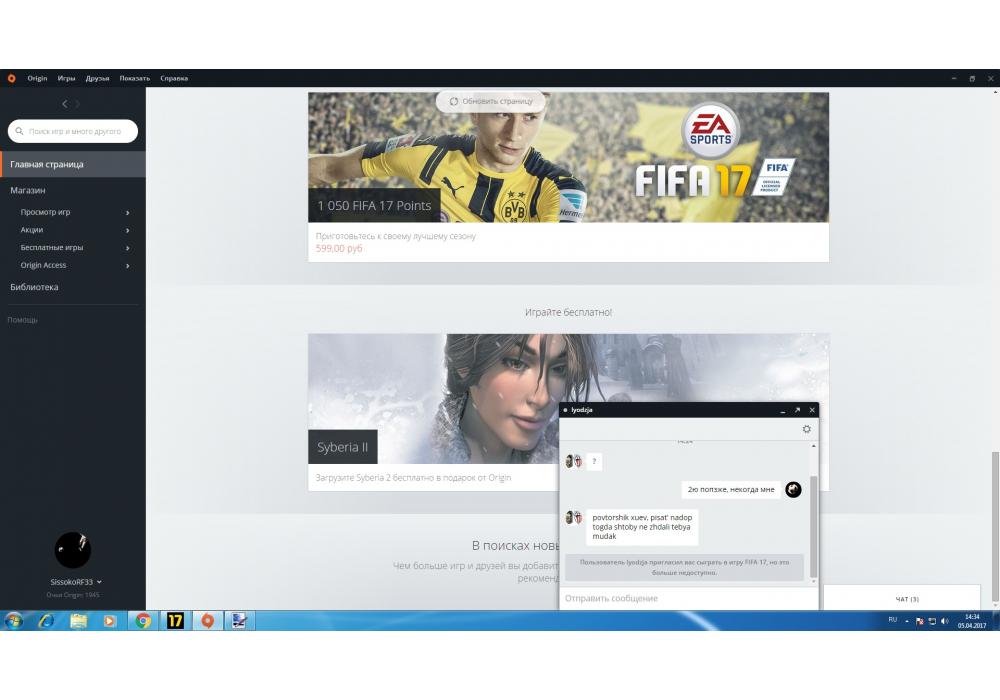Click the "1 050 FIFA 17 Points" label
This screenshot has height=700, width=1000.
click(x=374, y=205)
